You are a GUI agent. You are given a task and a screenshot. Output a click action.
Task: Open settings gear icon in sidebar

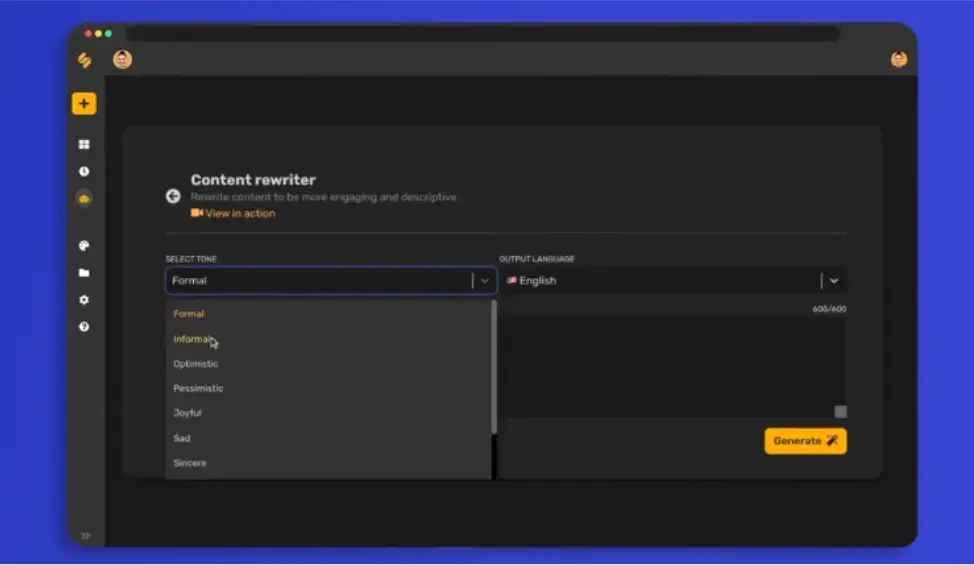coord(84,300)
